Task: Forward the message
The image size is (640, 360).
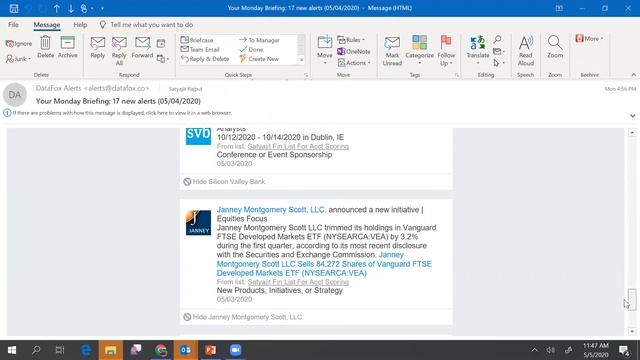Action: coord(142,48)
